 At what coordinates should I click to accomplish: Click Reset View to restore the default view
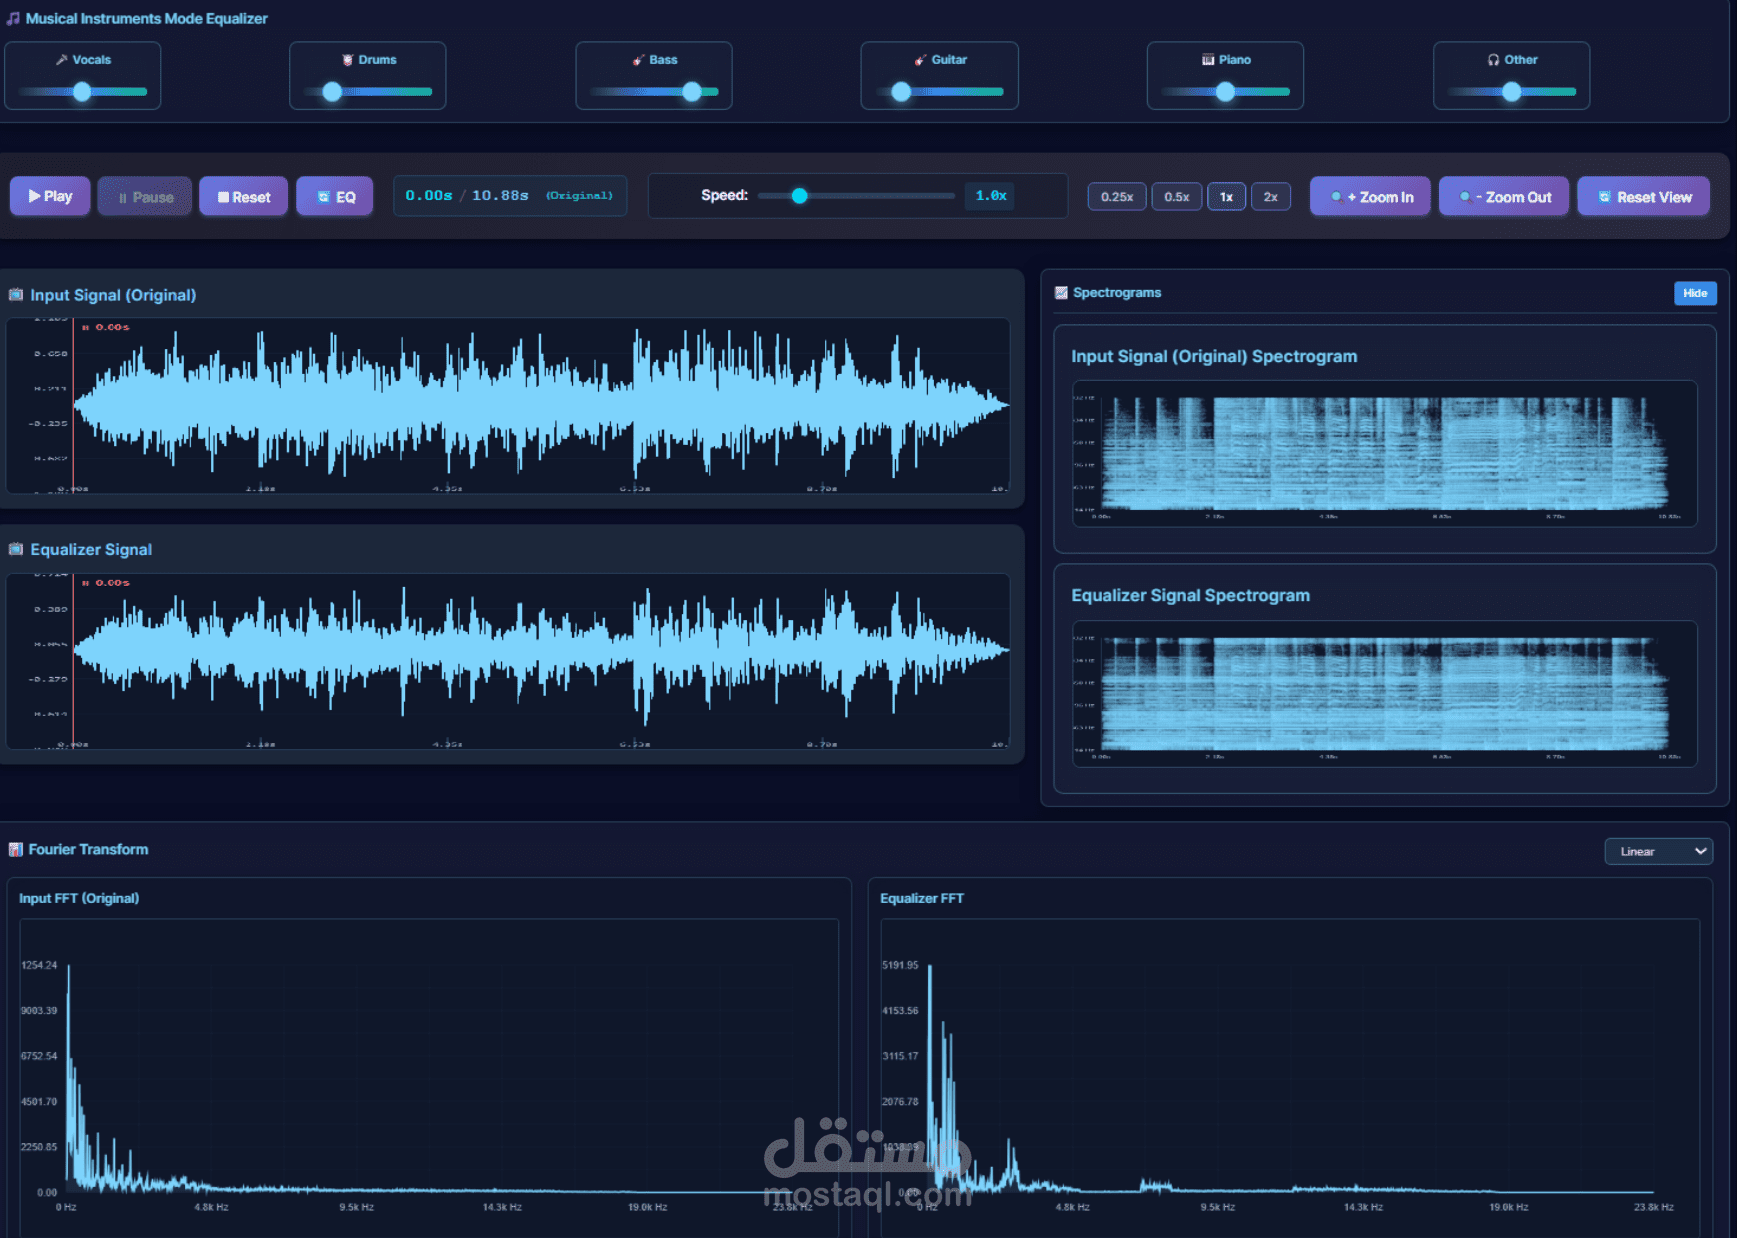pyautogui.click(x=1643, y=196)
